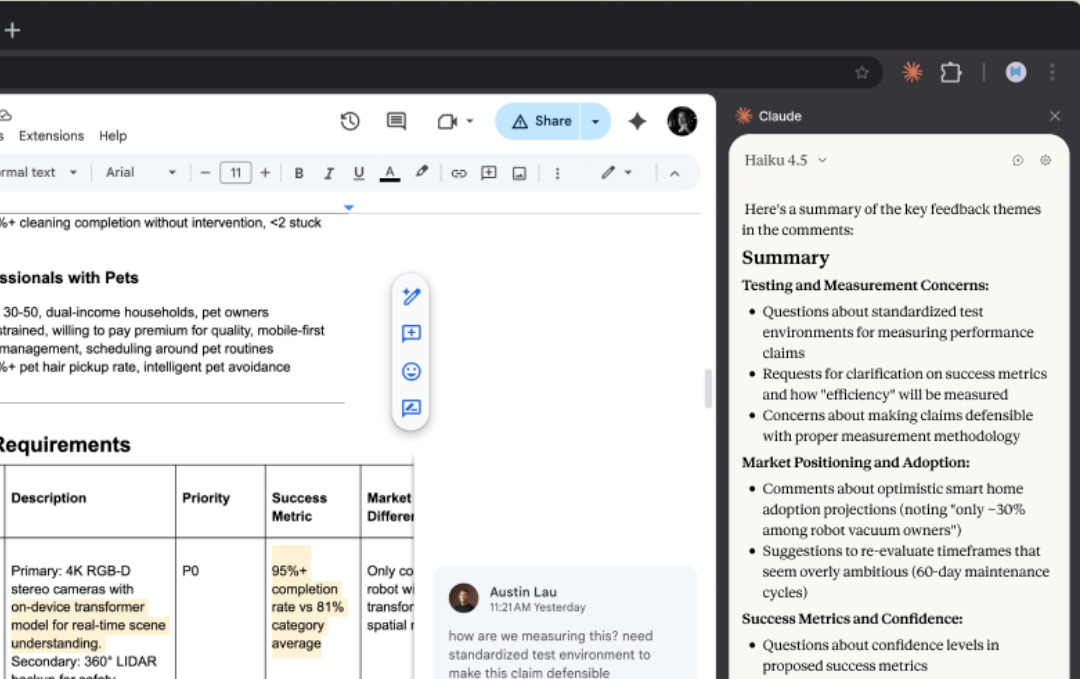Decrease the font size
Image resolution: width=1080 pixels, height=679 pixels.
(x=205, y=173)
